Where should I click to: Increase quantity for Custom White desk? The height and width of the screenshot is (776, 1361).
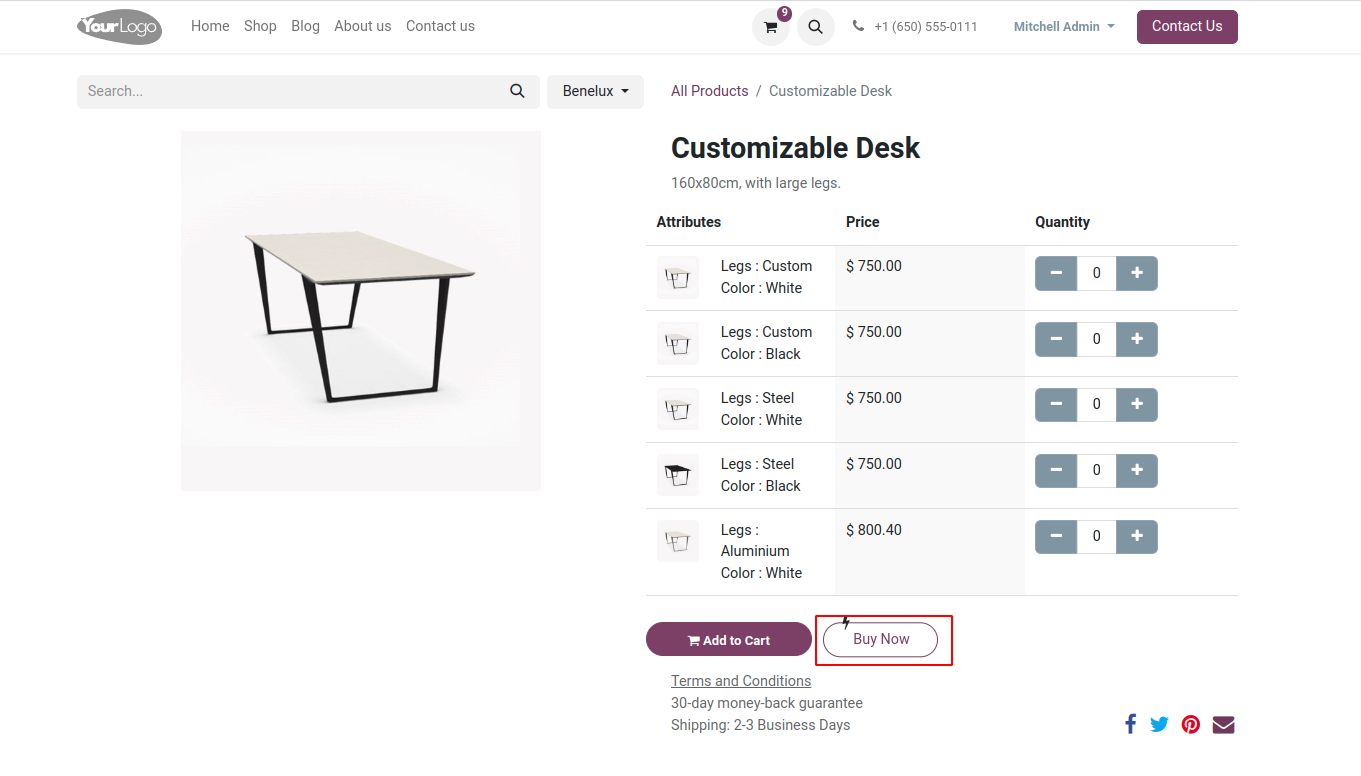coord(1136,273)
